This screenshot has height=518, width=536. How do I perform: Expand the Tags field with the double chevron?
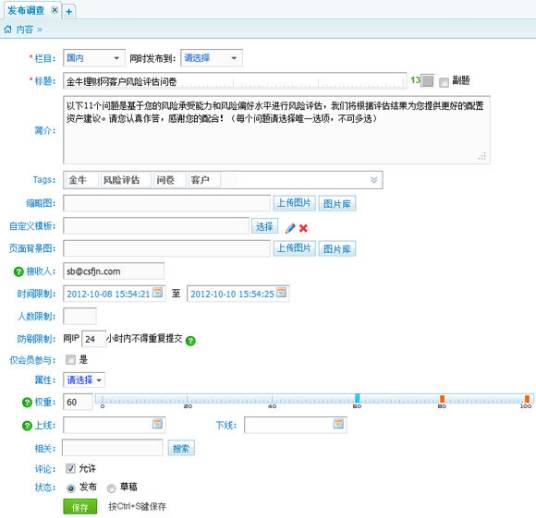coord(374,180)
